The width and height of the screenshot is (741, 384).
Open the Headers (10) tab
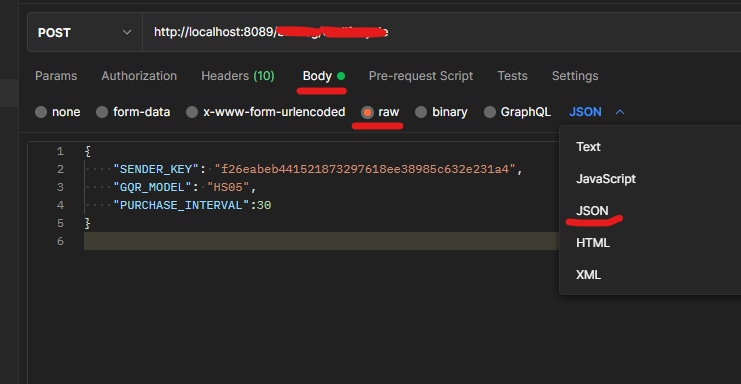pos(238,76)
